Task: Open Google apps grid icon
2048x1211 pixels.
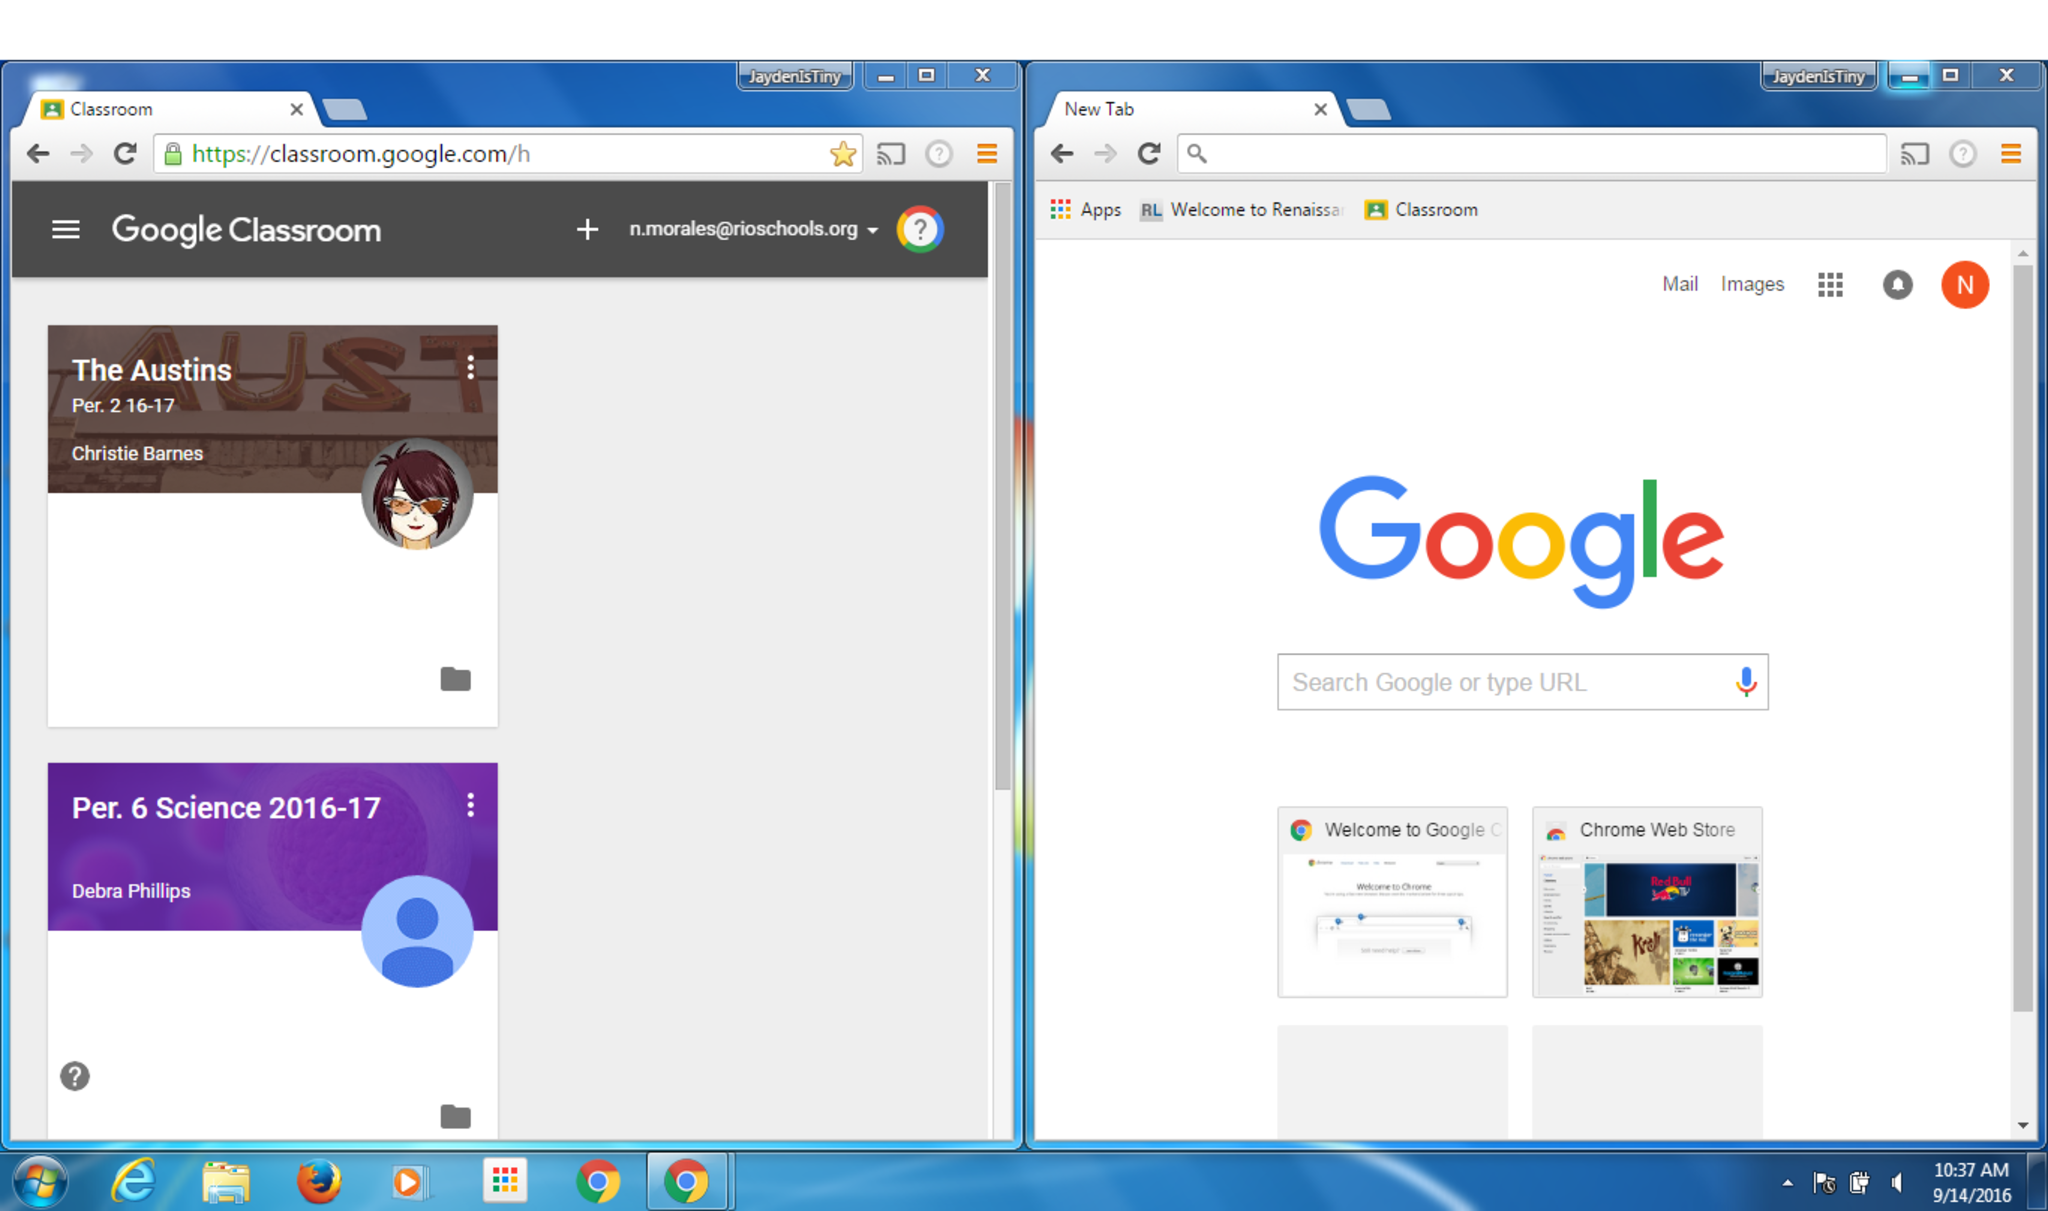Action: pos(1830,285)
